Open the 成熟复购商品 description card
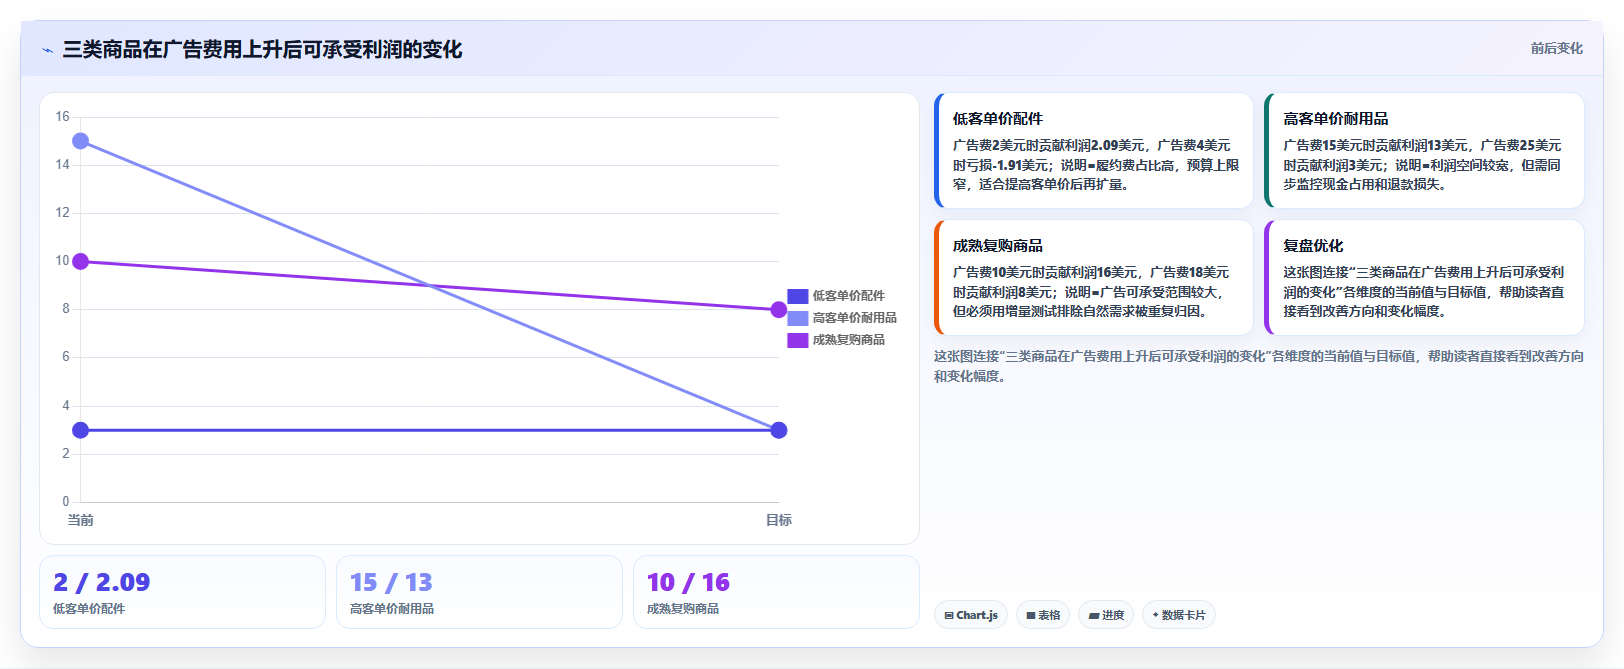 (1093, 277)
